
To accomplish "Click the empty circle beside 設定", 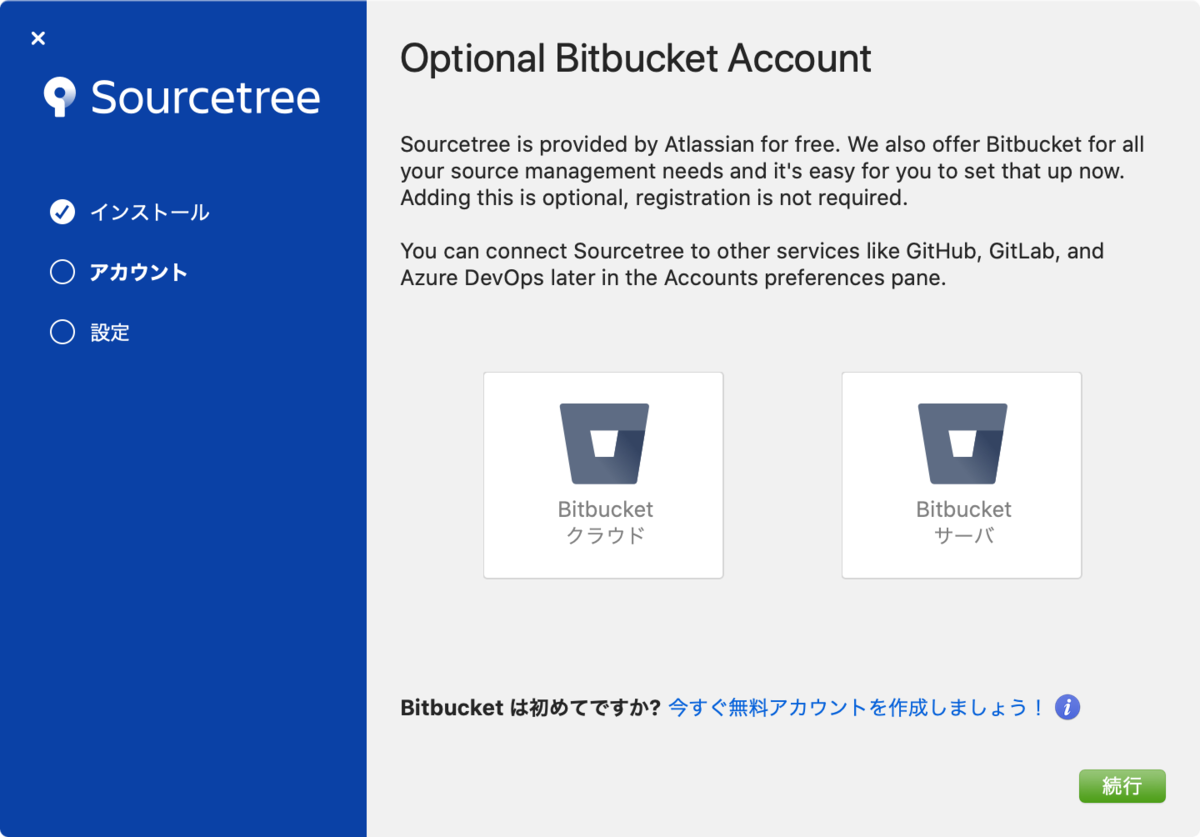I will click(62, 332).
